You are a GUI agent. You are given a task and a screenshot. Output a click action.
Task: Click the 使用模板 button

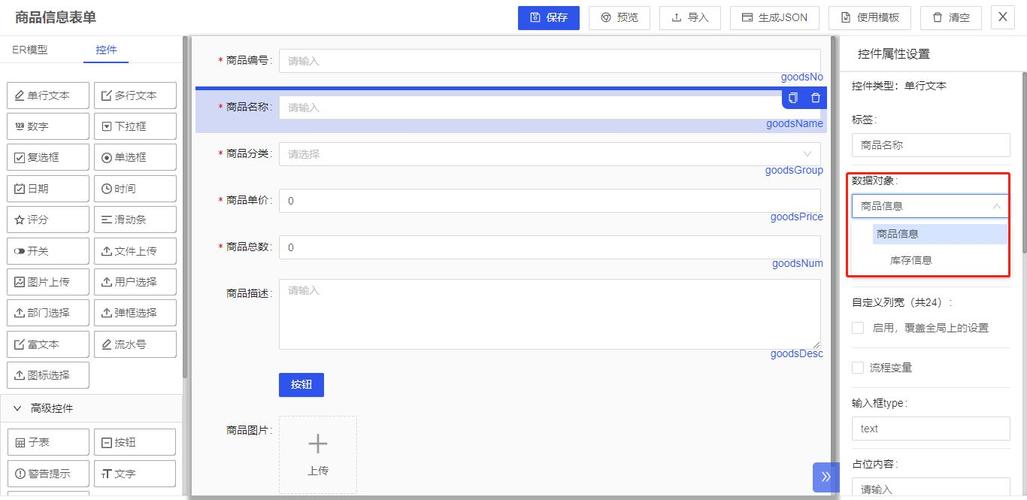(870, 18)
